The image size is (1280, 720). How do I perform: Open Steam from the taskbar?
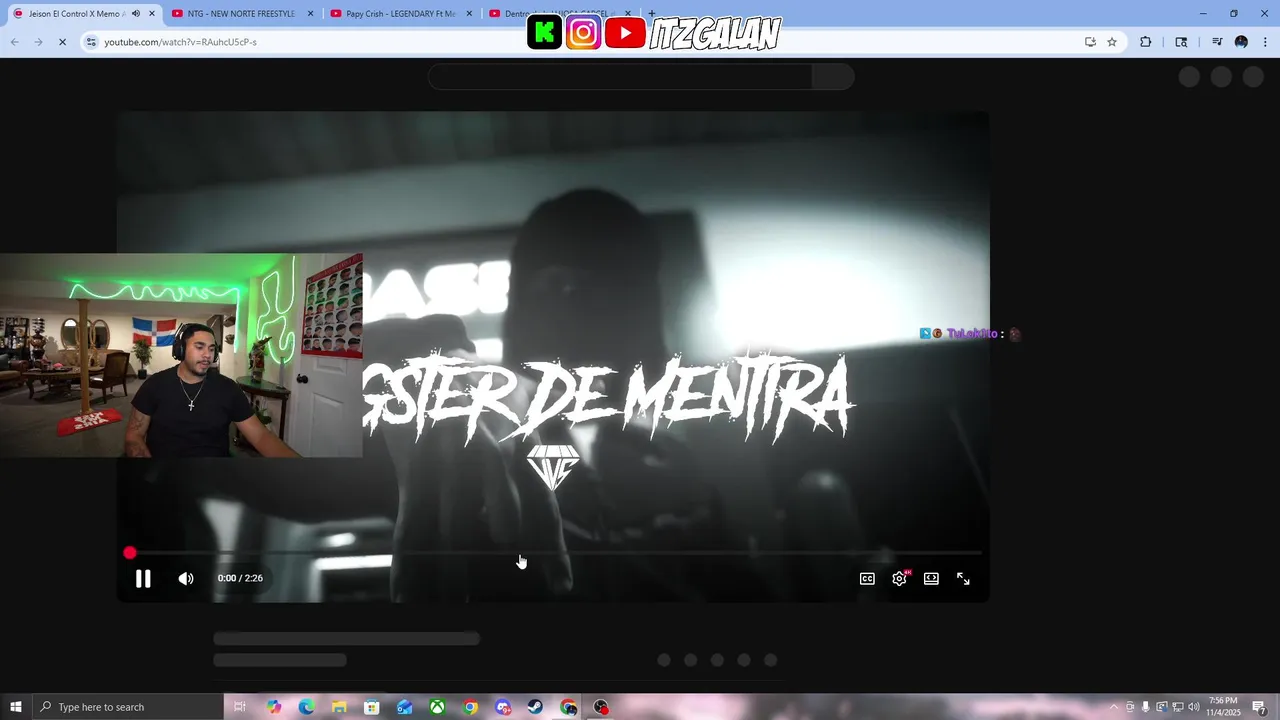[536, 707]
